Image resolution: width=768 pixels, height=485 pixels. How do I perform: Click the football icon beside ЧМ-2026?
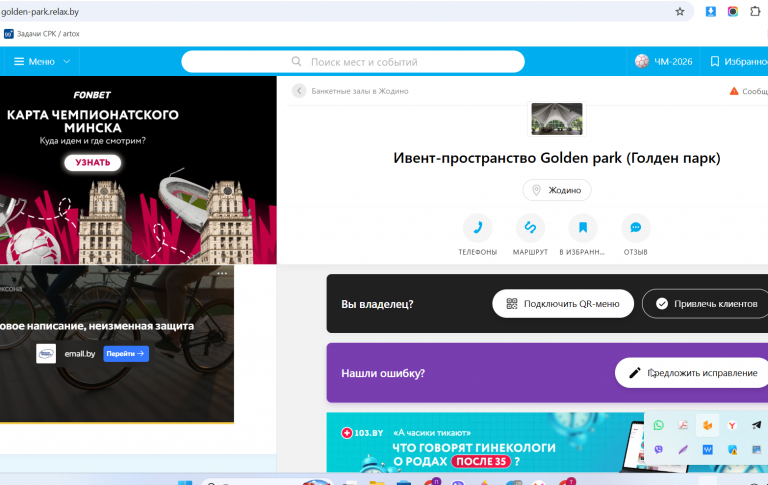642,62
